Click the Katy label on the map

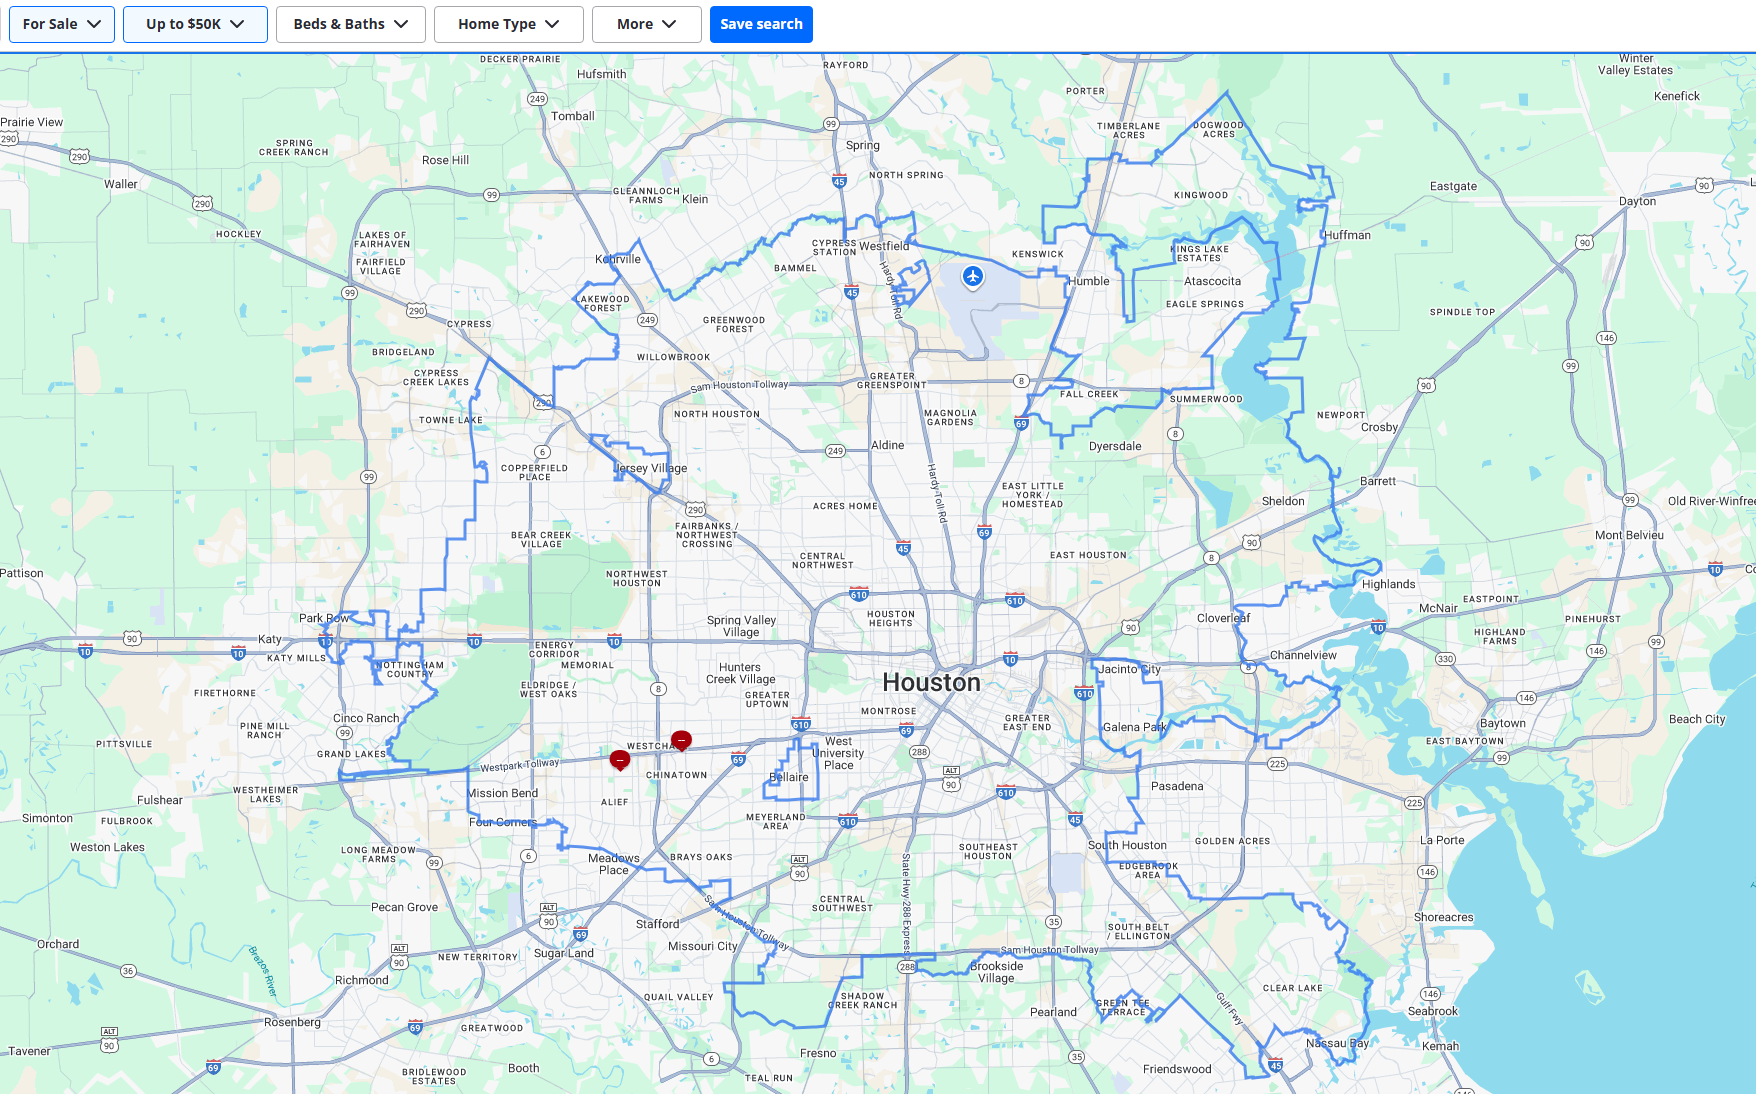click(270, 639)
